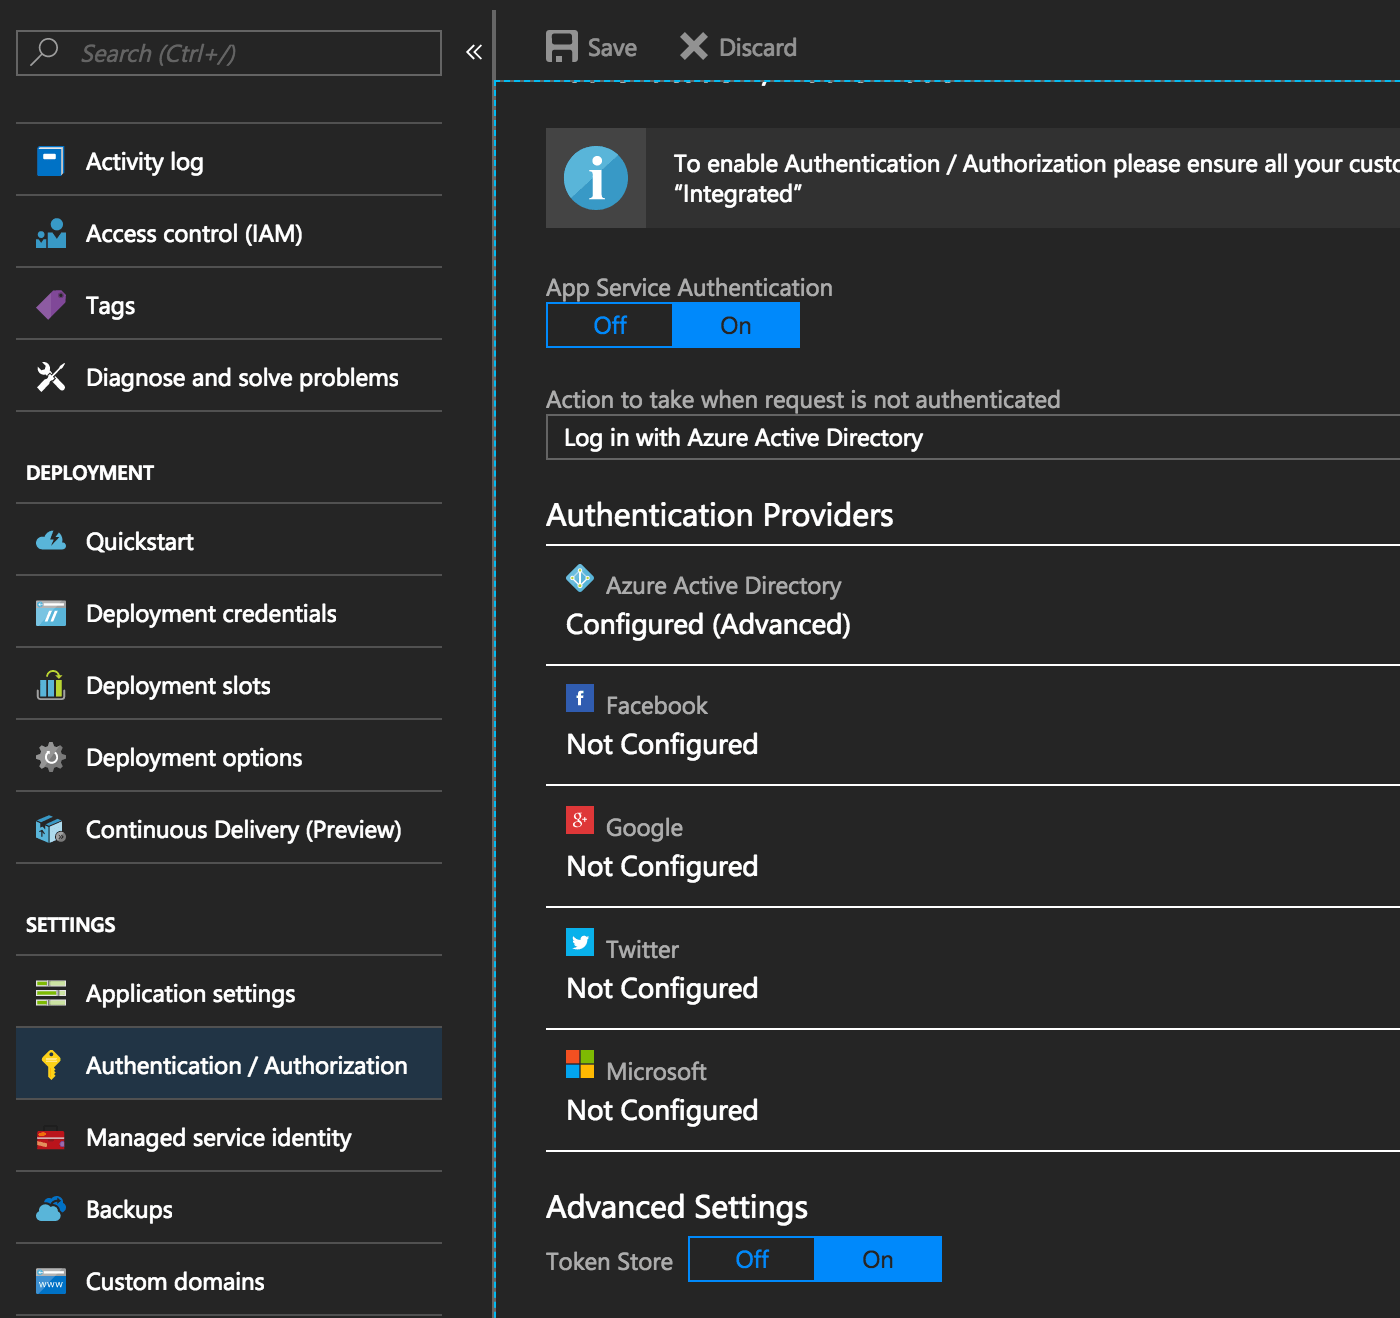
Task: Click the Twitter provider icon
Action: [580, 942]
